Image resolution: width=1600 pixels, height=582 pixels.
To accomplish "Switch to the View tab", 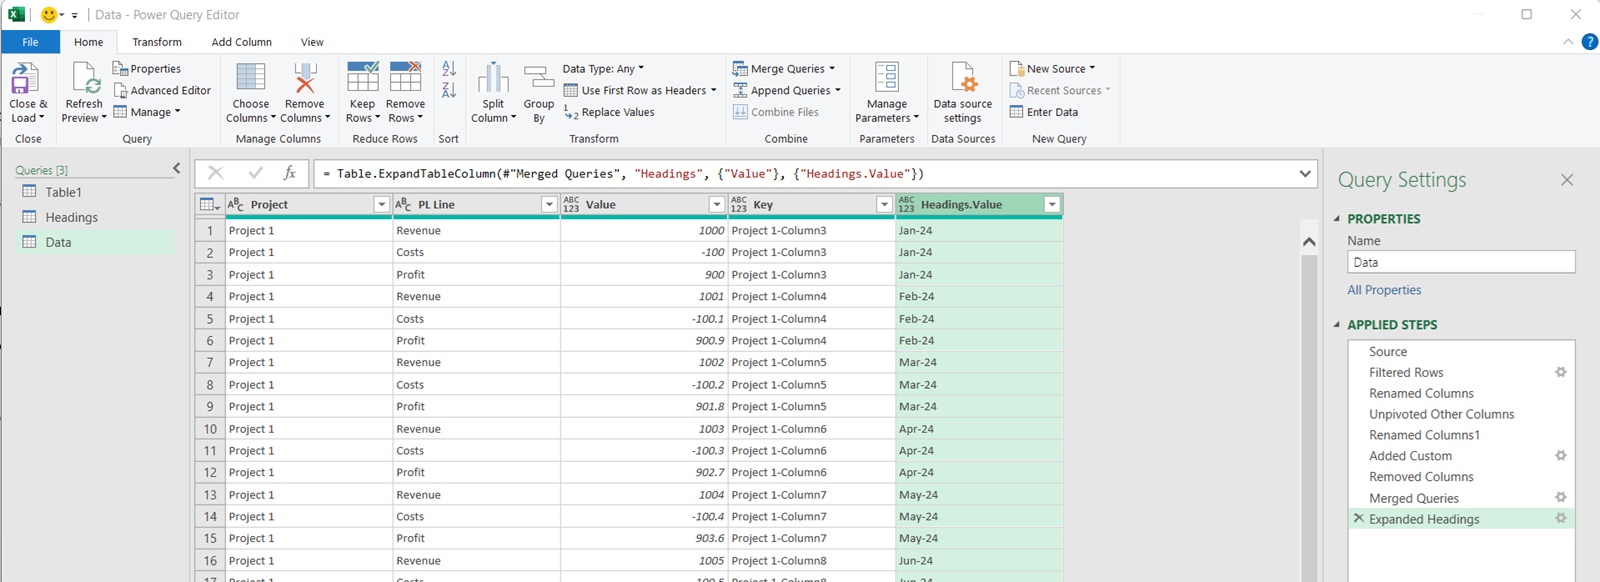I will pyautogui.click(x=312, y=42).
